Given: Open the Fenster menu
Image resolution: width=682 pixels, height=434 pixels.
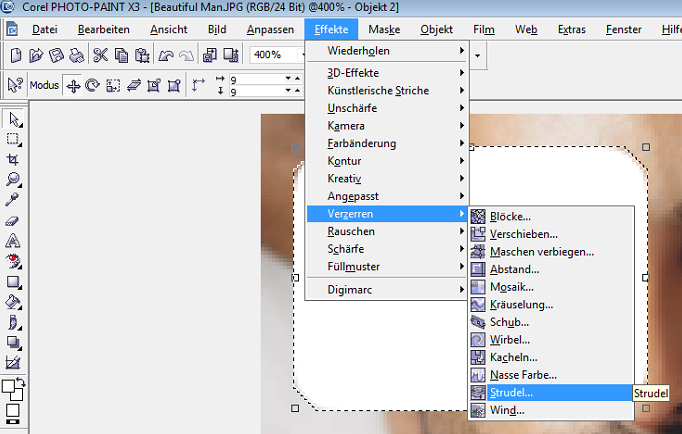Looking at the screenshot, I should (623, 30).
